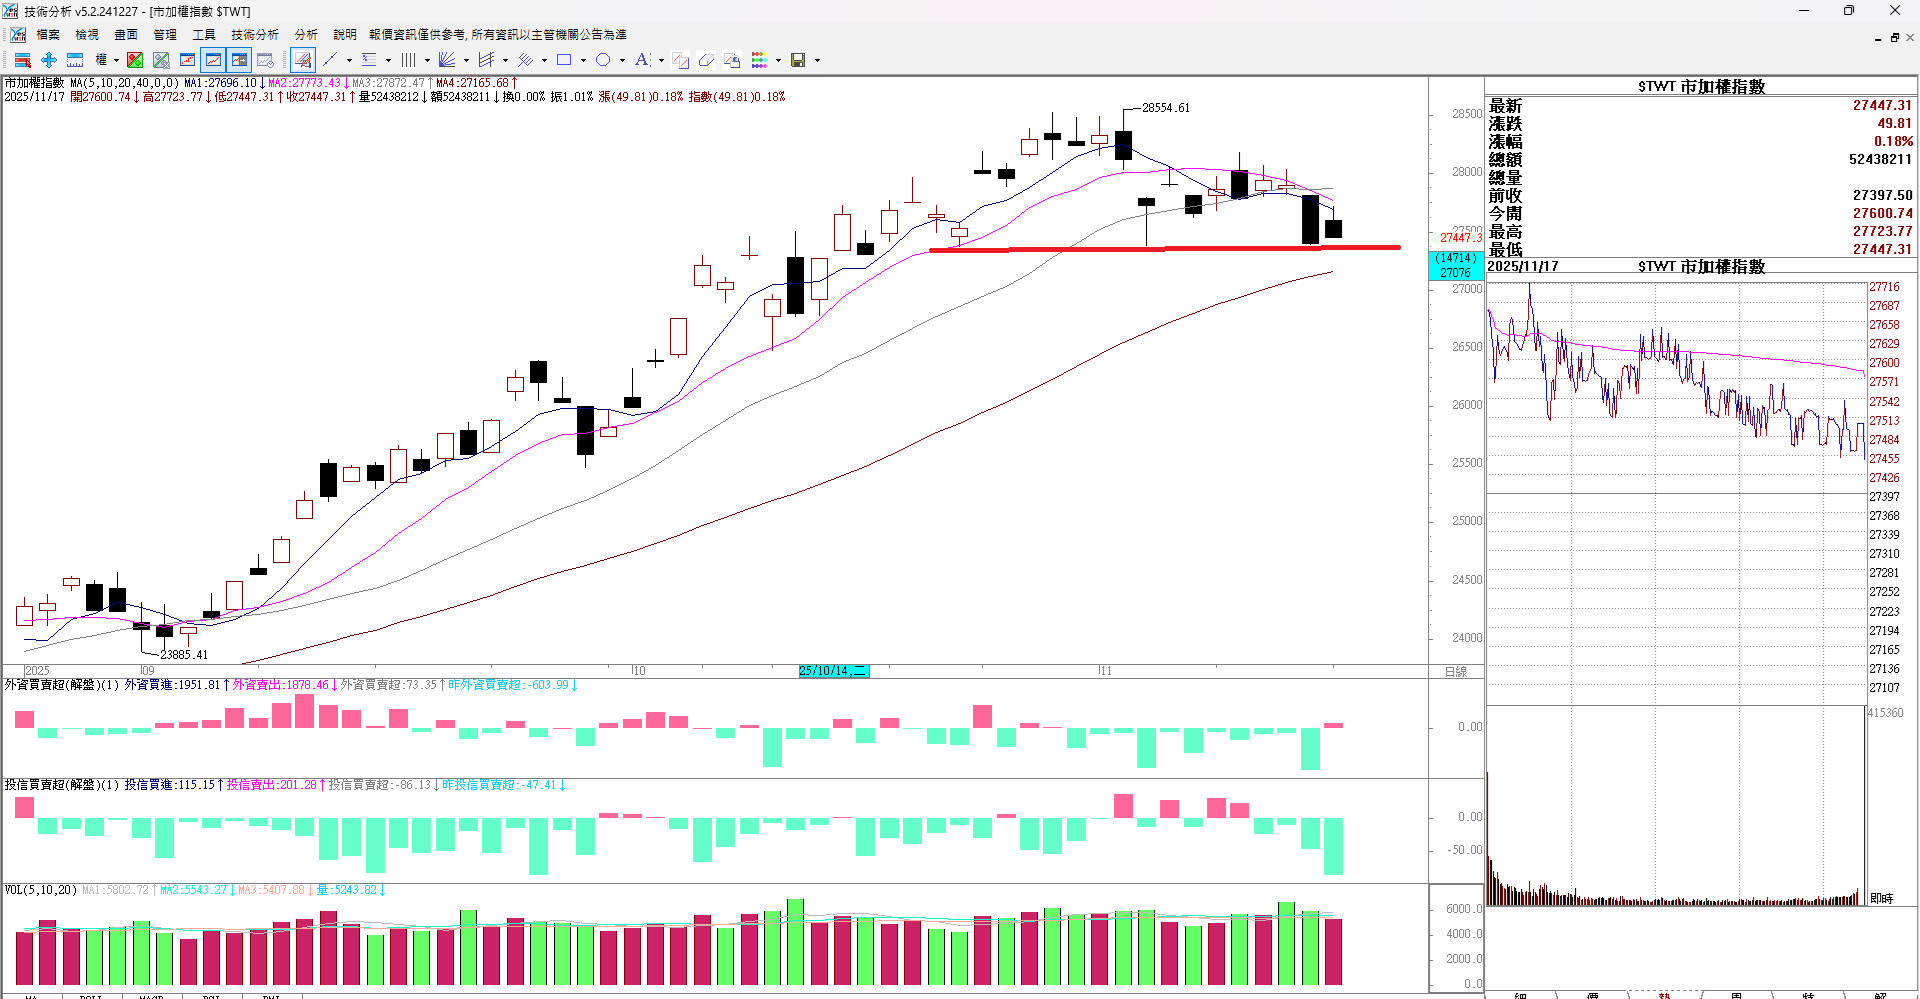Expand the color palette dropdown arrow
Image resolution: width=1920 pixels, height=999 pixels.
click(778, 60)
